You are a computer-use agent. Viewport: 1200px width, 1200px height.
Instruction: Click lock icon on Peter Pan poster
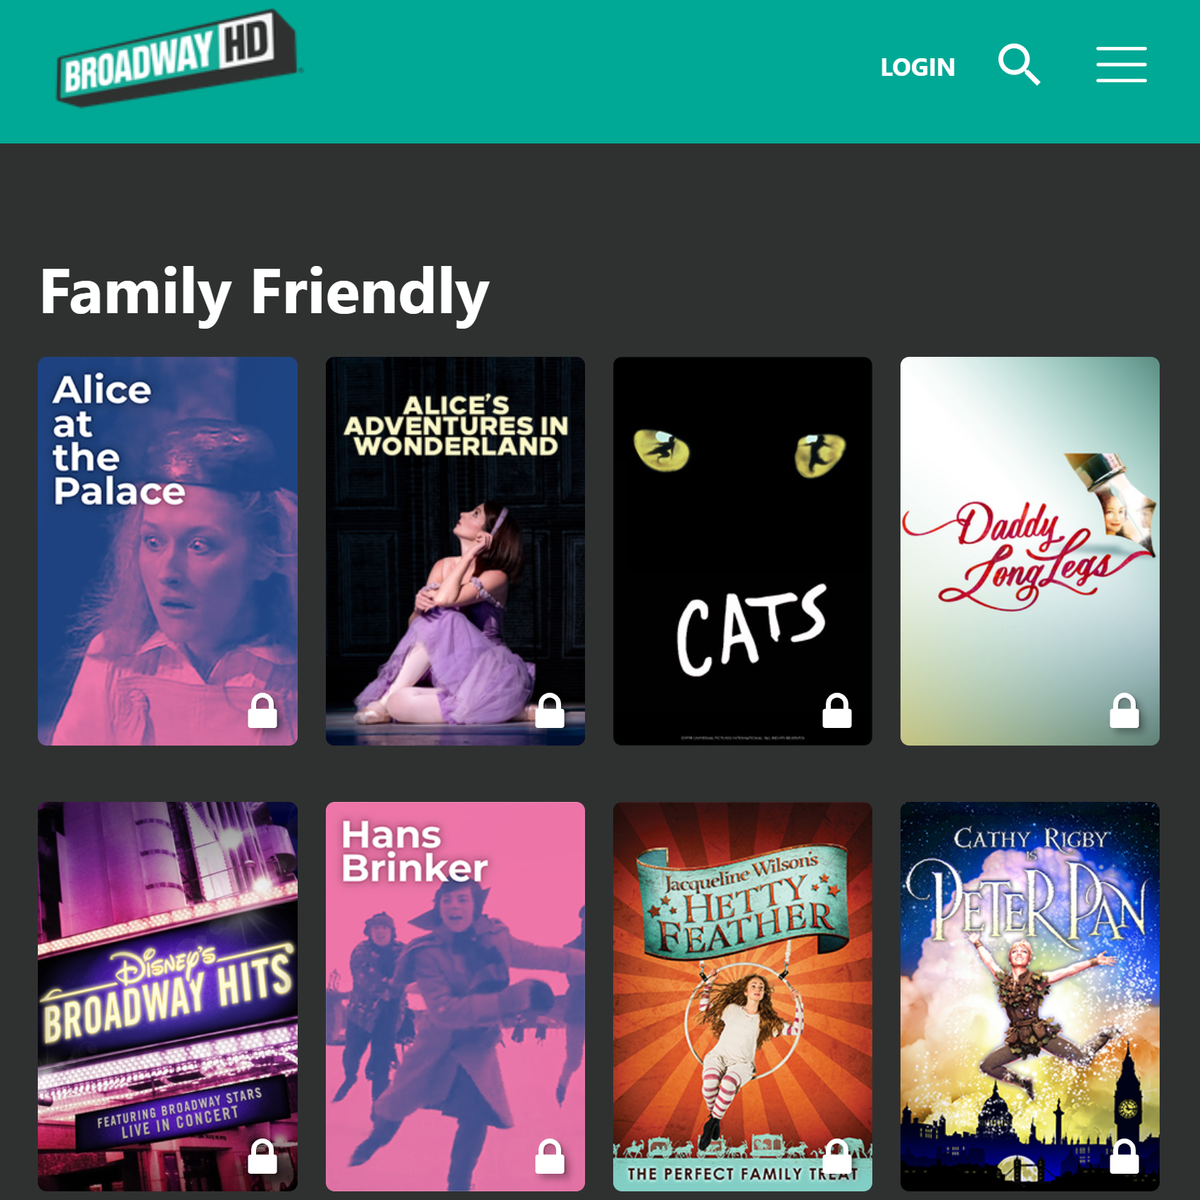pyautogui.click(x=1125, y=1156)
